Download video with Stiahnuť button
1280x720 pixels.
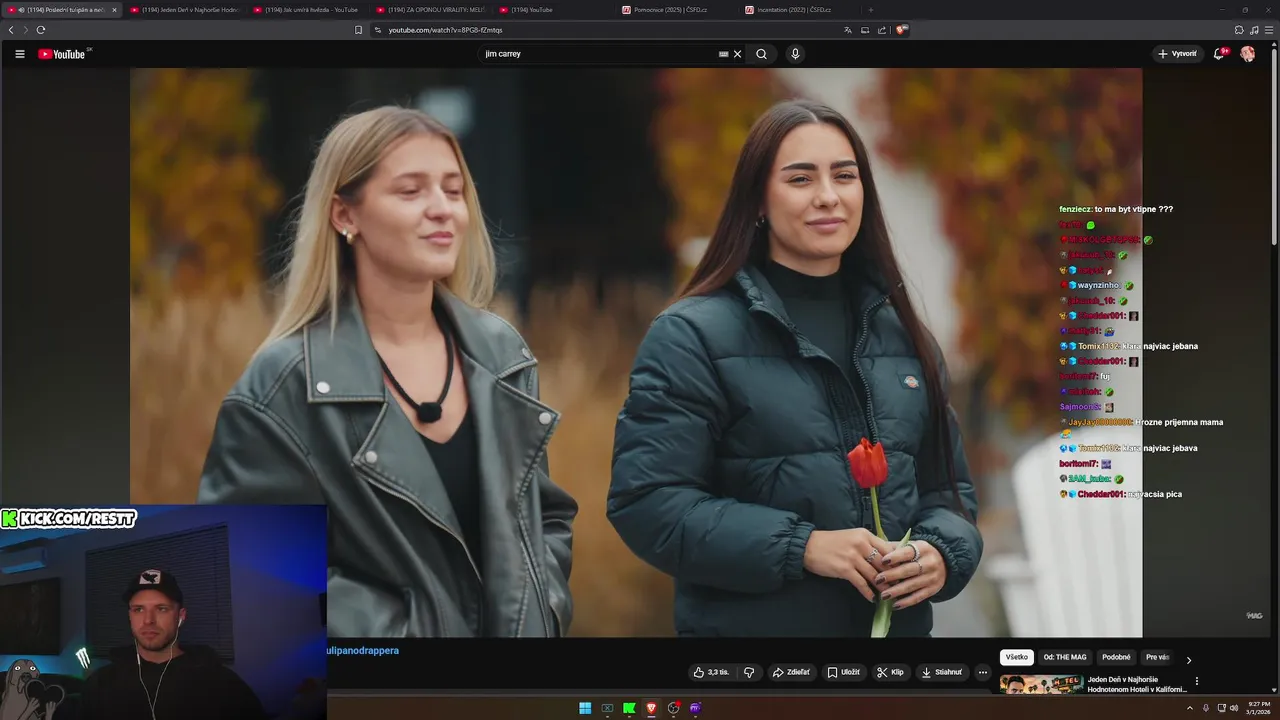(x=941, y=672)
